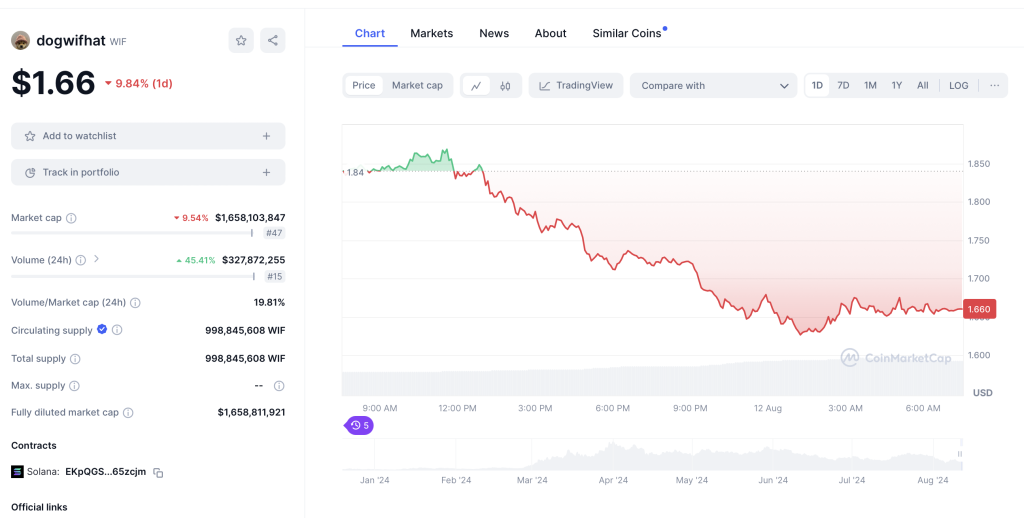
Task: Open the Markets tab
Action: coord(431,33)
